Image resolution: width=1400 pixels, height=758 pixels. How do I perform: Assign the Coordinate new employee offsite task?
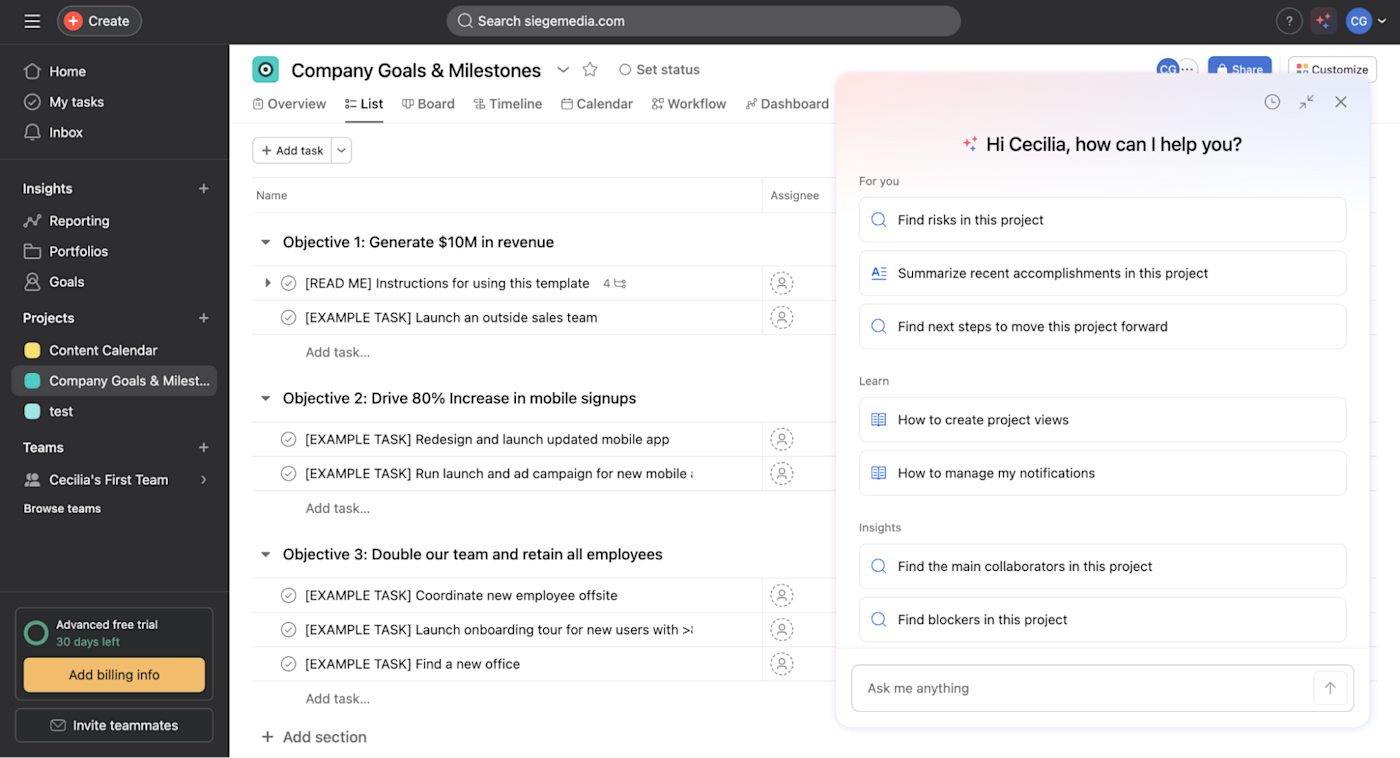coord(781,595)
